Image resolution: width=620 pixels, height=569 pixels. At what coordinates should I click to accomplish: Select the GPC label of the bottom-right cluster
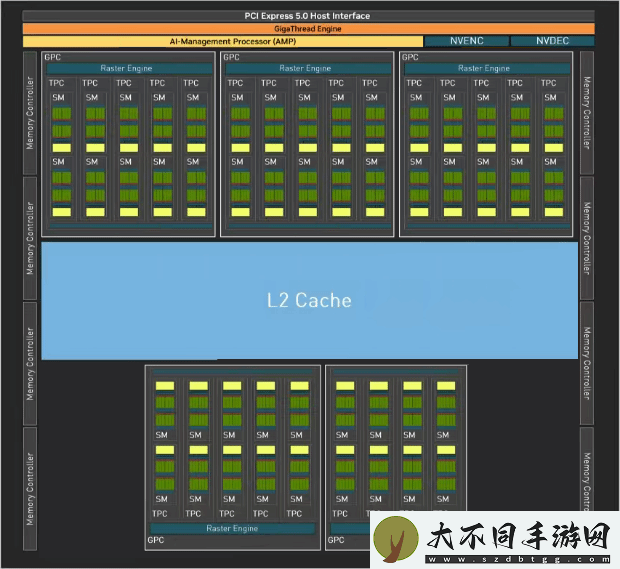click(x=336, y=540)
